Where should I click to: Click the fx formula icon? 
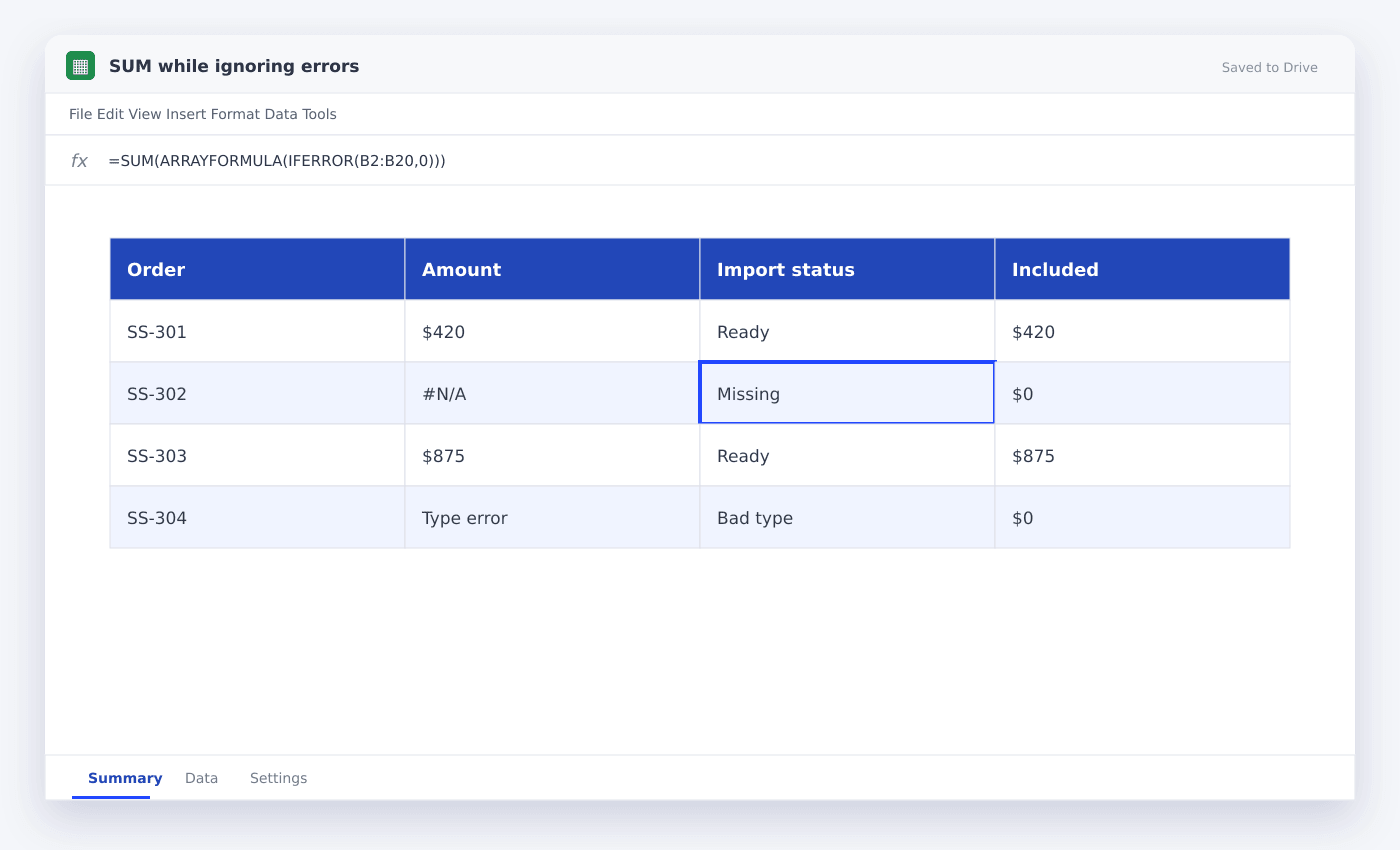(x=79, y=161)
